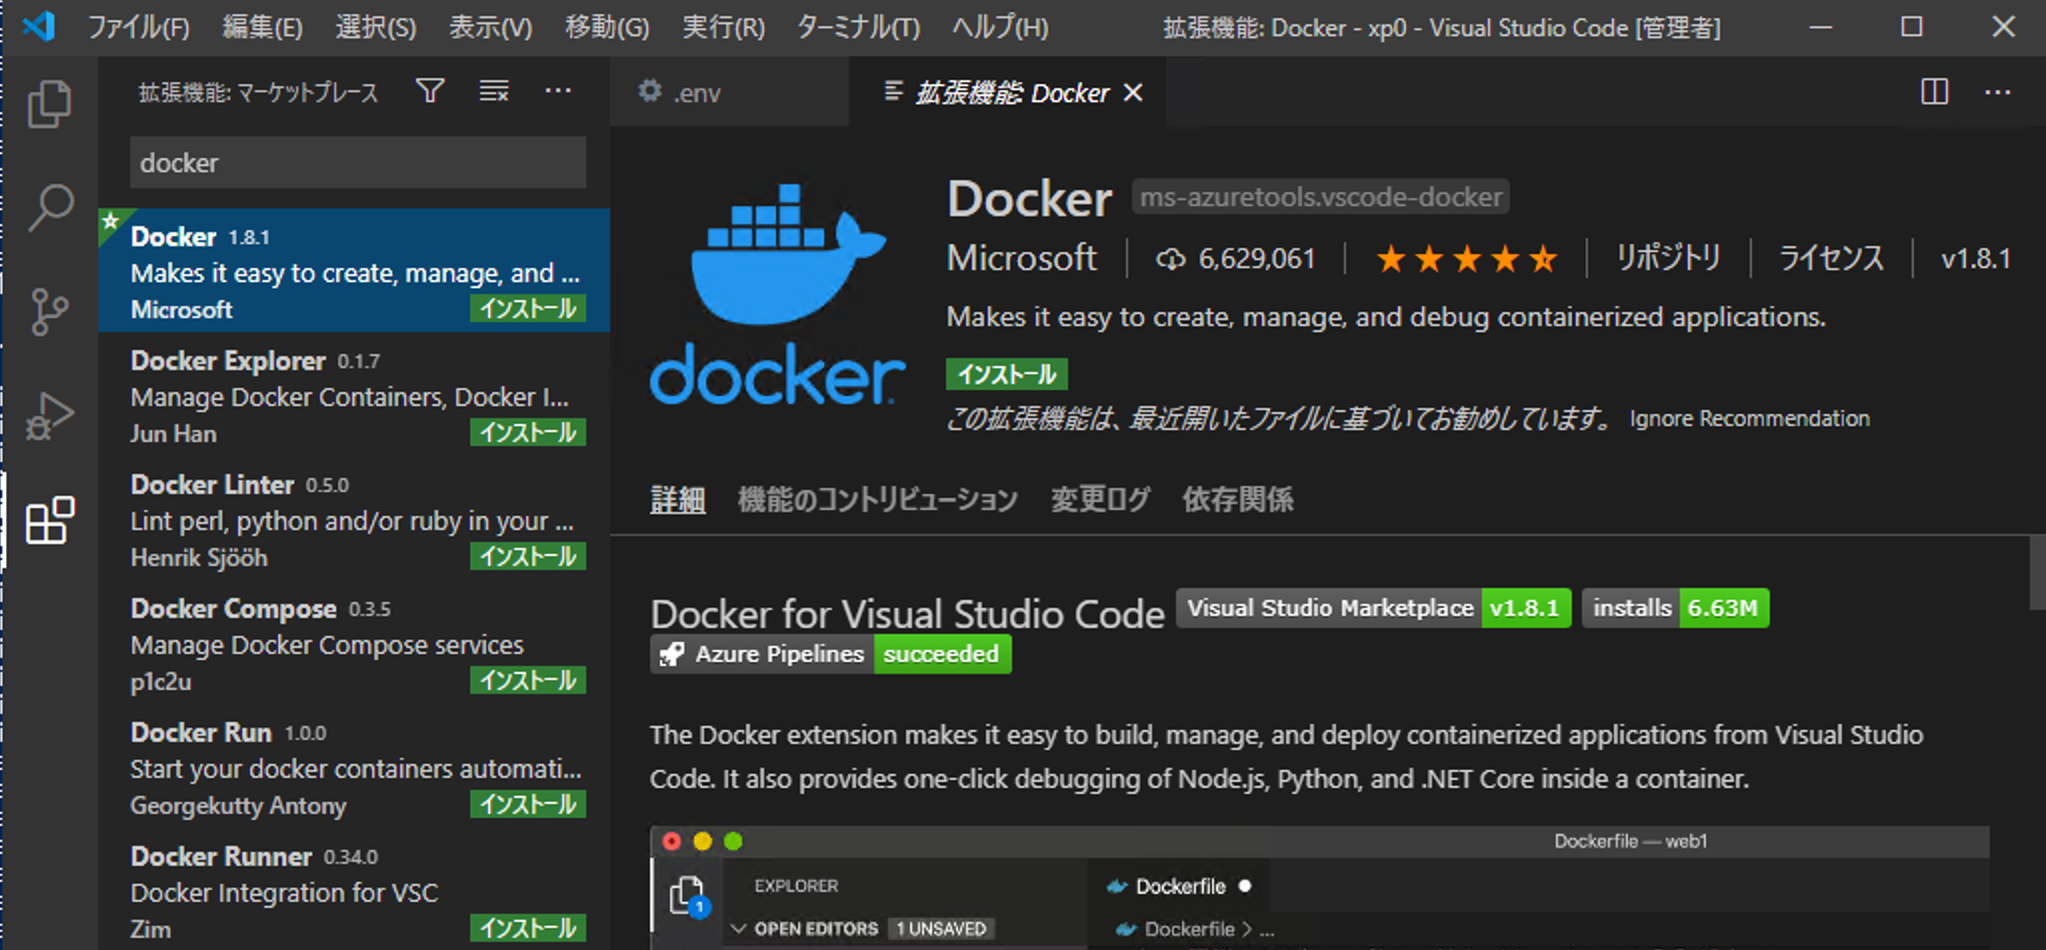Screen dimensions: 2046x950
Task: Open Azure Pipelines succeeded badge
Action: [831, 654]
